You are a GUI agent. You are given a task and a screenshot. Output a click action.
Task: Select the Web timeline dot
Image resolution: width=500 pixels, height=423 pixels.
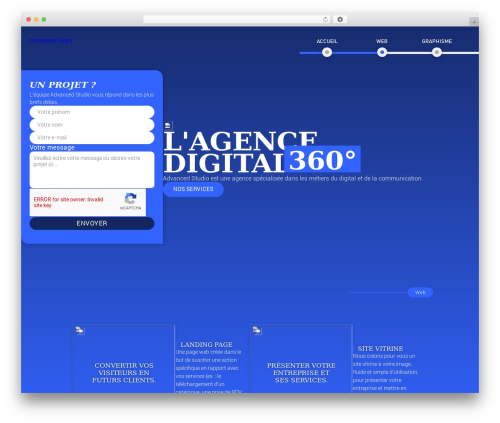(382, 52)
